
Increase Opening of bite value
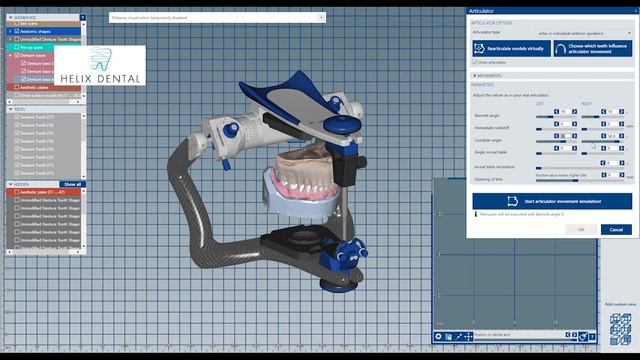[x=621, y=175]
